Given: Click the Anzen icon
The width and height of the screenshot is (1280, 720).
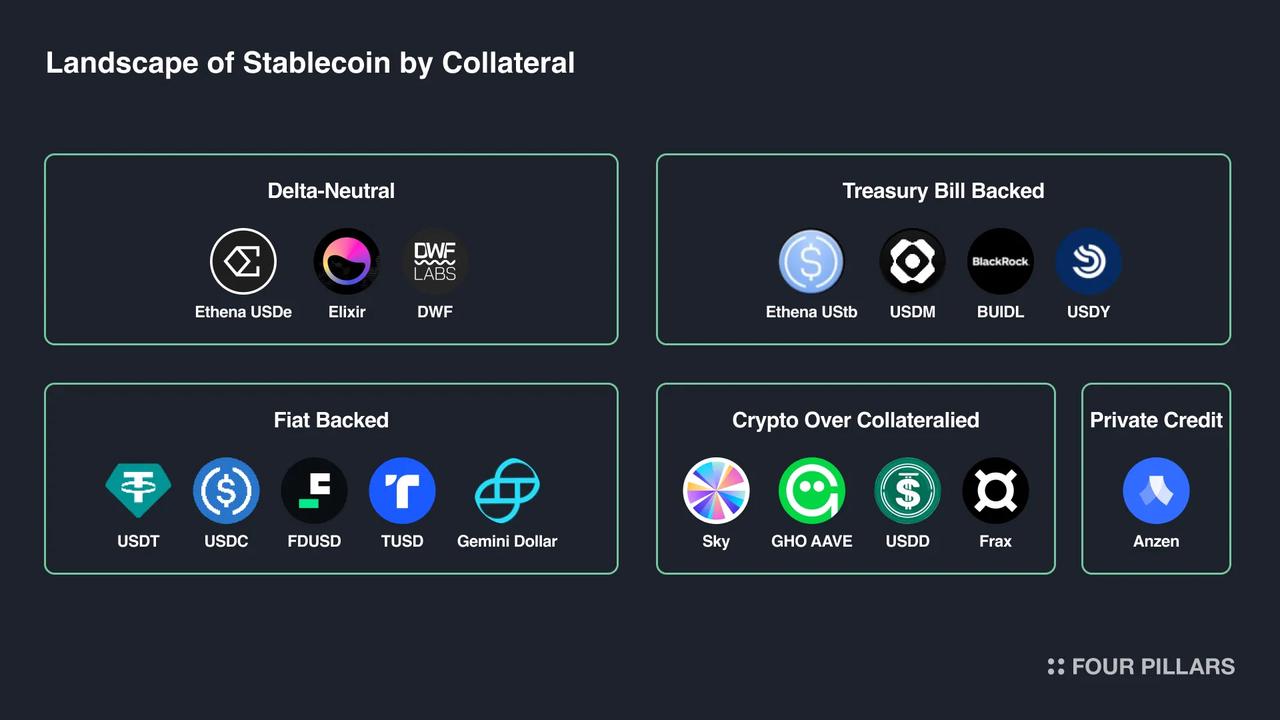Looking at the screenshot, I should [1156, 491].
